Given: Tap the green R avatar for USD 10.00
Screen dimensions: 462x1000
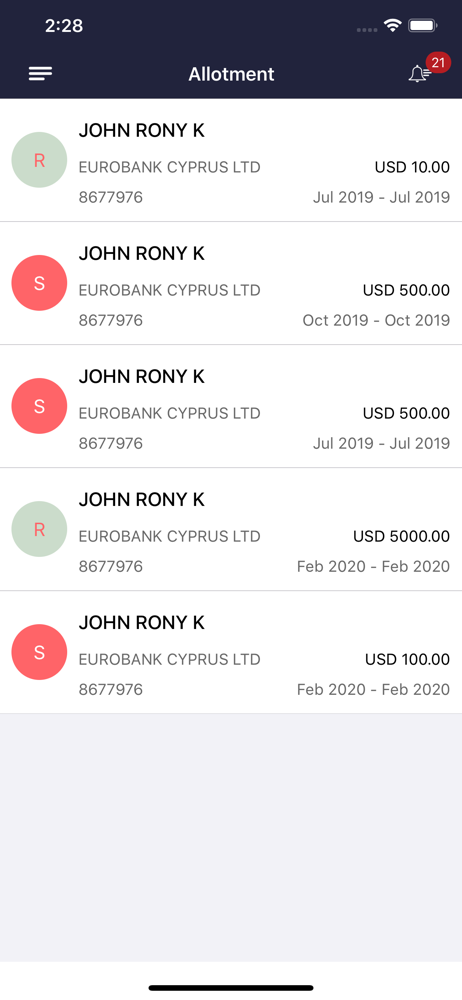Looking at the screenshot, I should coord(40,160).
